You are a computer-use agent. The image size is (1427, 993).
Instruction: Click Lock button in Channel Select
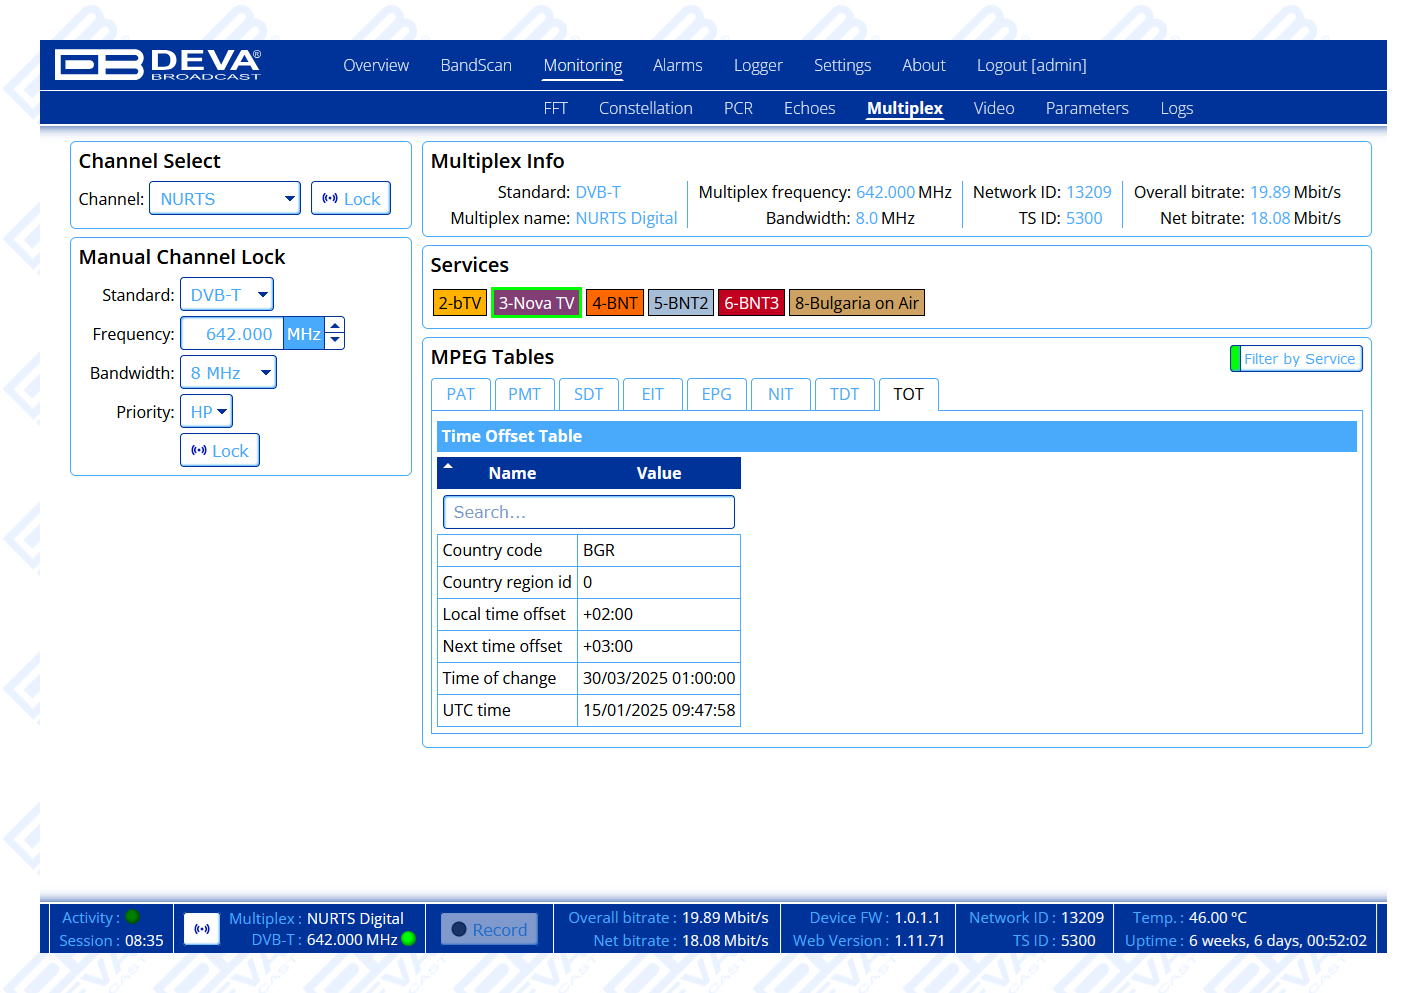[351, 199]
